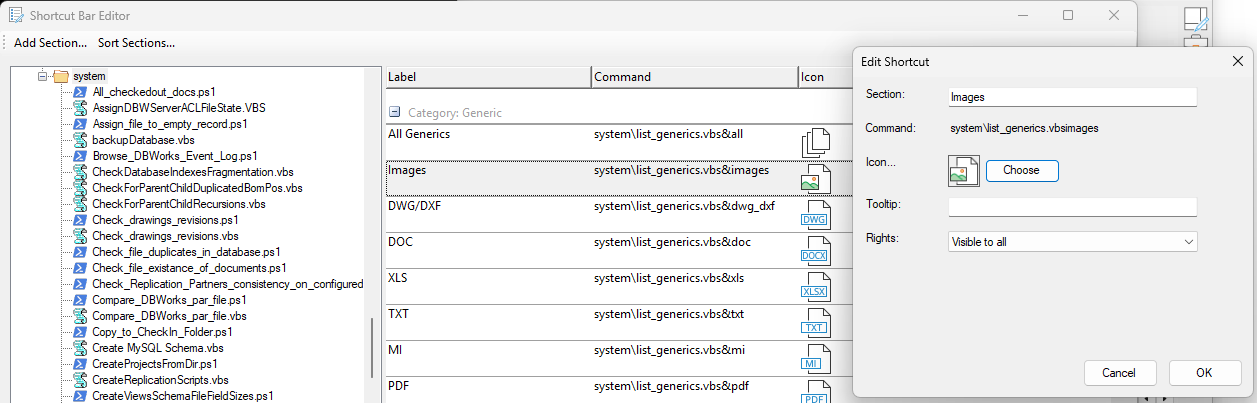The height and width of the screenshot is (403, 1257).
Task: Click the Check_drawings_revisions.vbs file icon
Action: coord(79,236)
